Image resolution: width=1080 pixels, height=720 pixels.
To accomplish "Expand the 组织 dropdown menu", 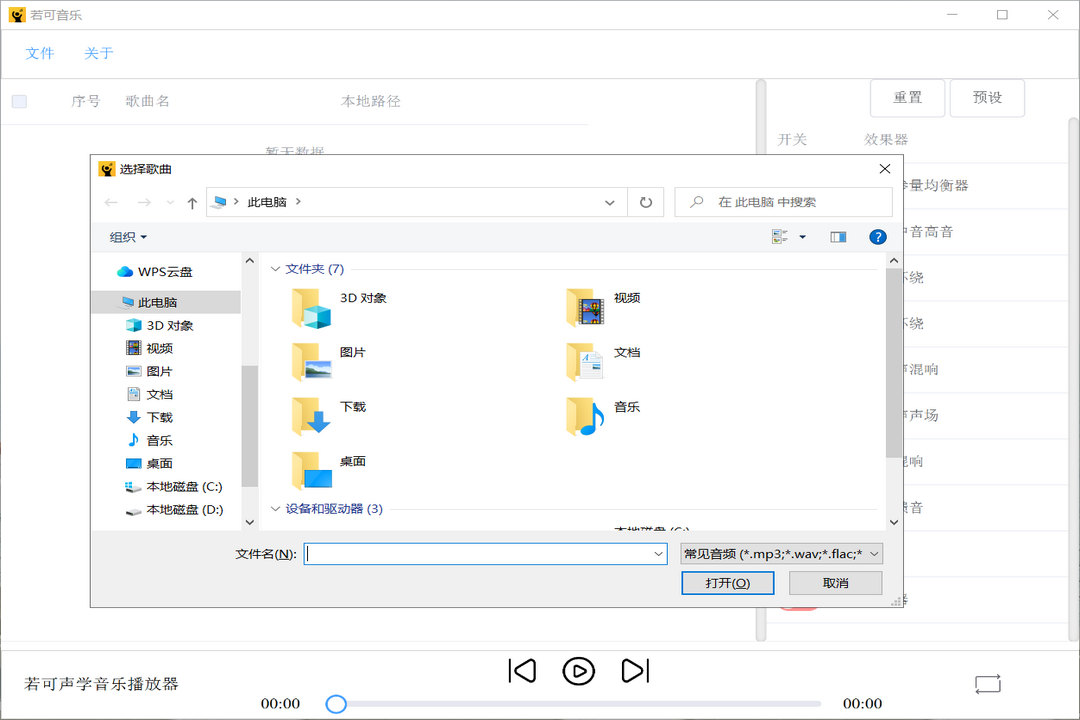I will click(124, 236).
